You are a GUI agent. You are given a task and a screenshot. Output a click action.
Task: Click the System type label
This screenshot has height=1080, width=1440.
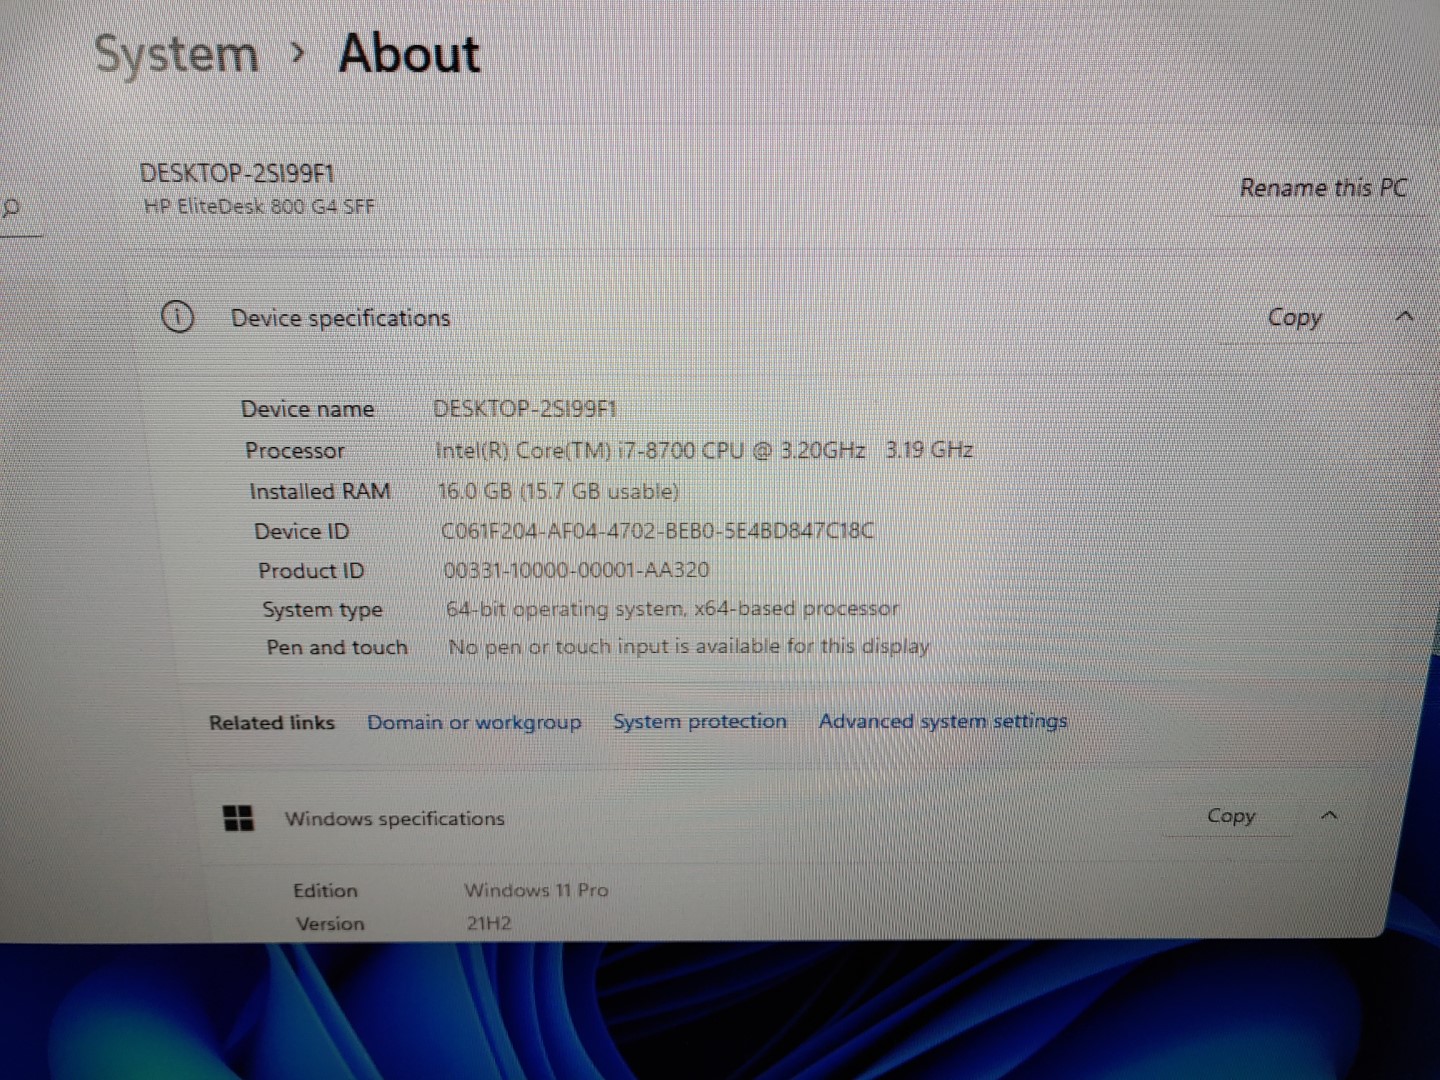[x=322, y=610]
